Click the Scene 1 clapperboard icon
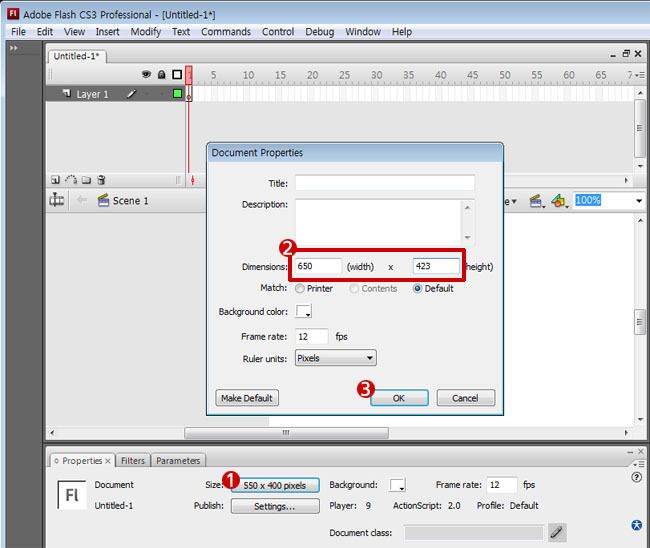 point(103,200)
